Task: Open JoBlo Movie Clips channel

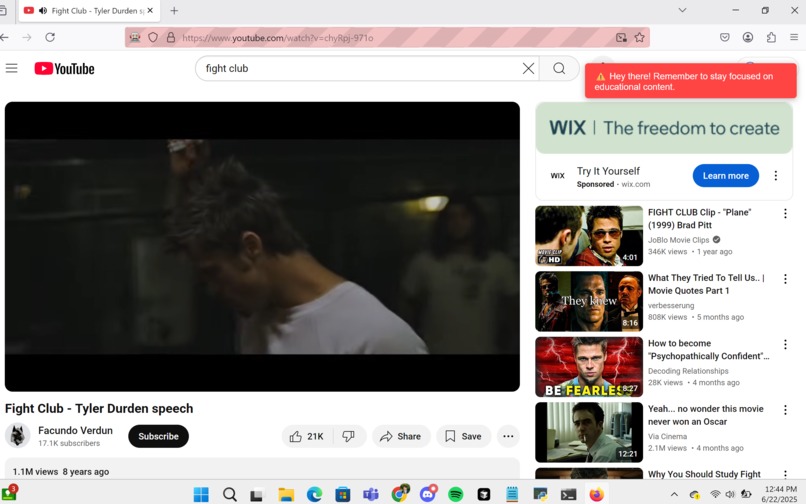Action: [x=679, y=240]
